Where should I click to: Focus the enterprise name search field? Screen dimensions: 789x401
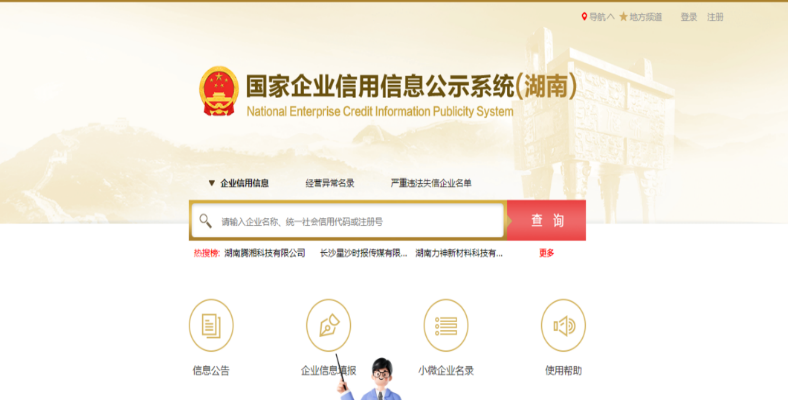pyautogui.click(x=347, y=221)
